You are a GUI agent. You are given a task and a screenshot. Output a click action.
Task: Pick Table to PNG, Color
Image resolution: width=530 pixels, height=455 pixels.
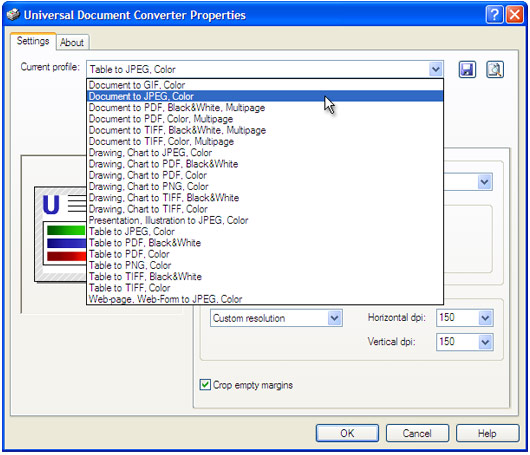265,265
